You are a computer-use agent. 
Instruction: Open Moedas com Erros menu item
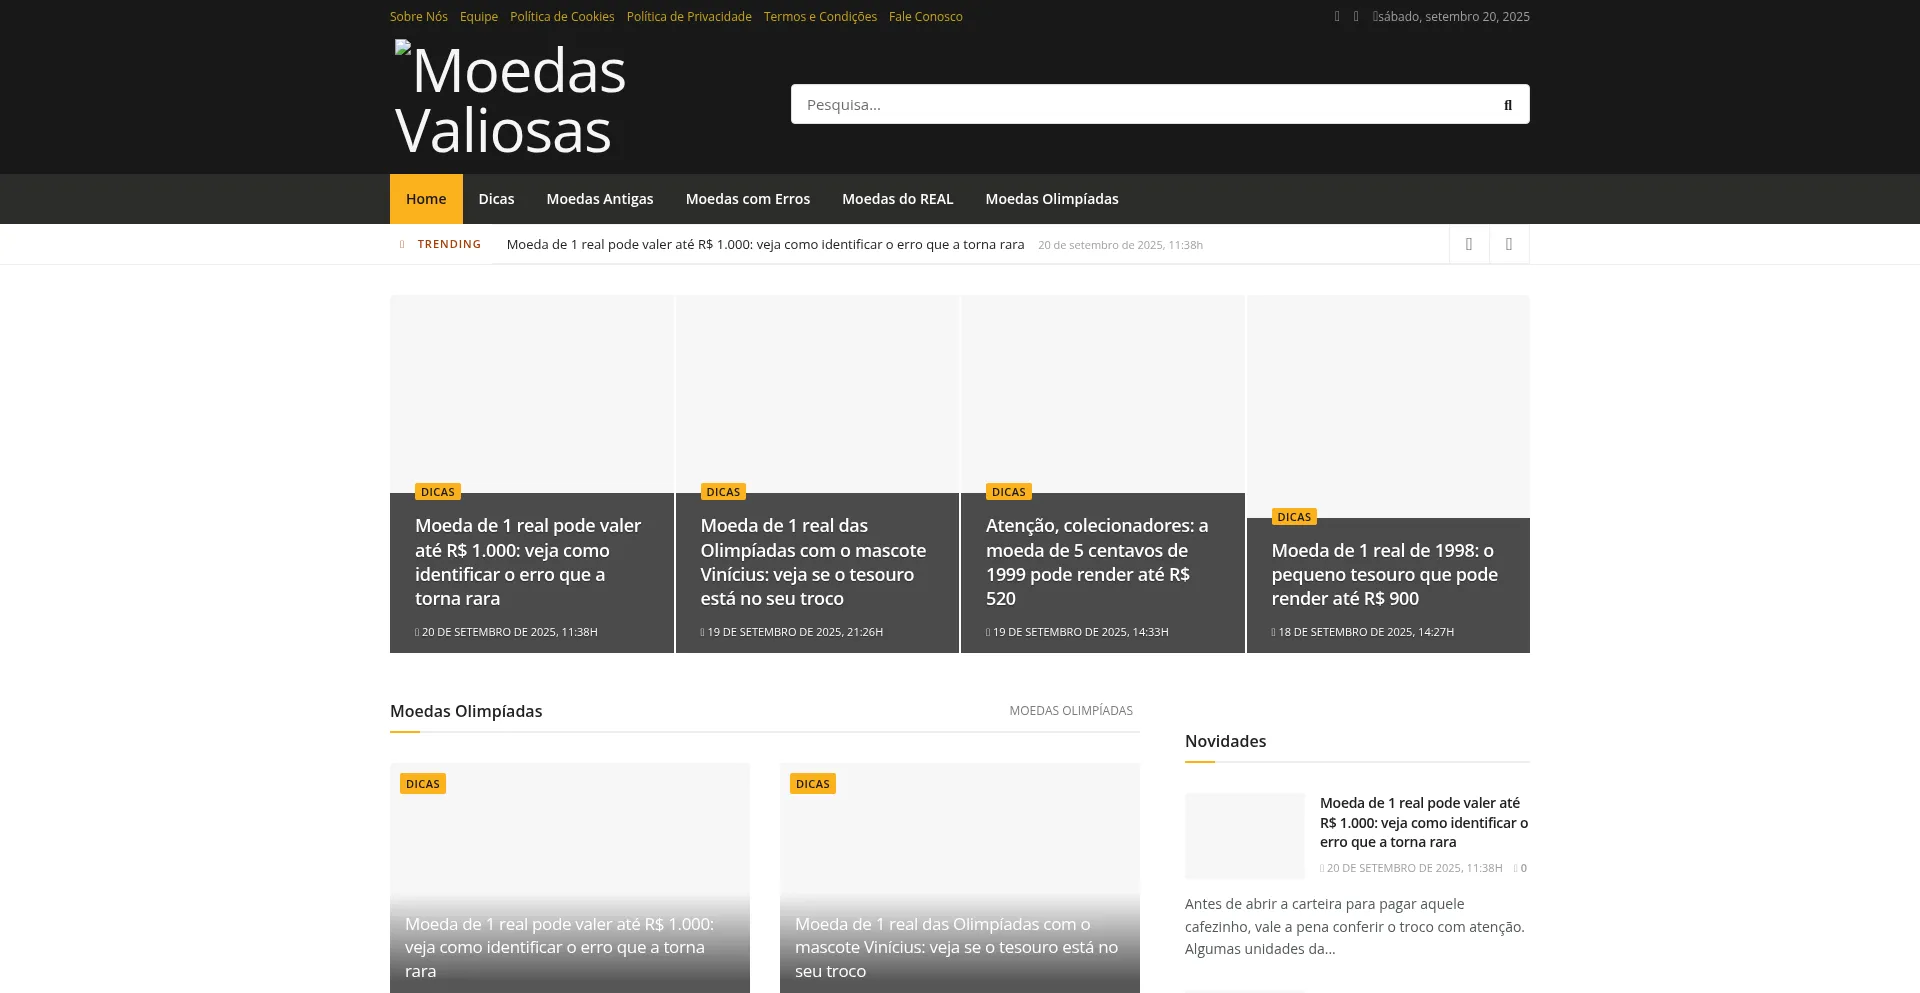747,199
